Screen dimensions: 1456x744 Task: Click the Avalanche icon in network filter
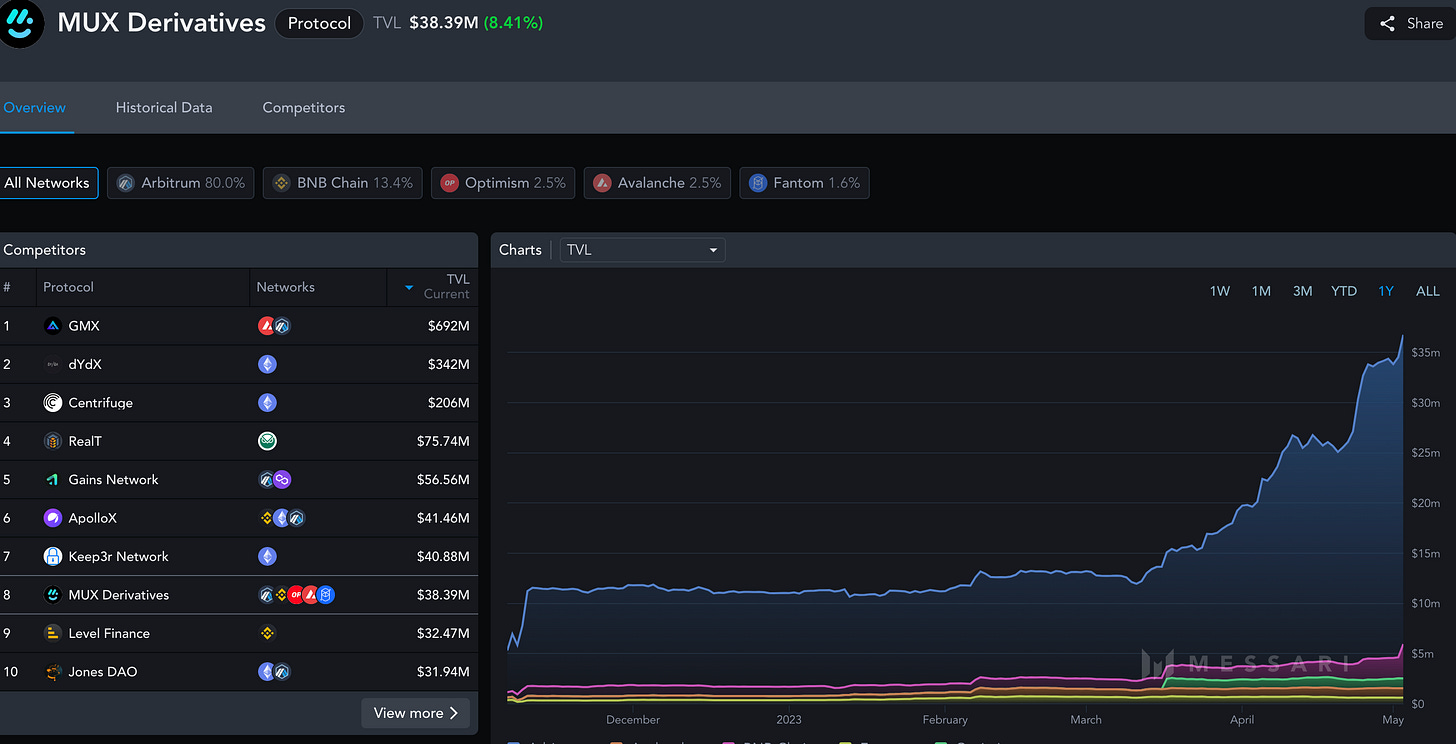602,183
